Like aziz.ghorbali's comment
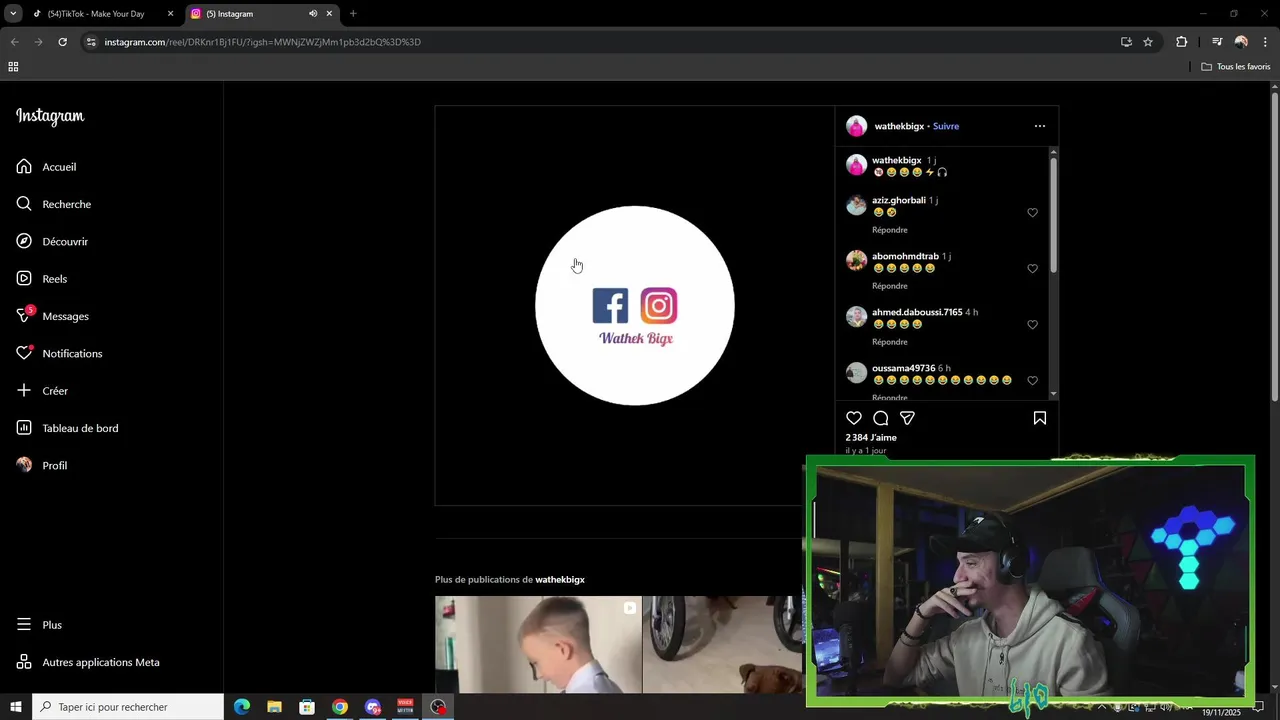Viewport: 1280px width, 720px height. [1033, 213]
